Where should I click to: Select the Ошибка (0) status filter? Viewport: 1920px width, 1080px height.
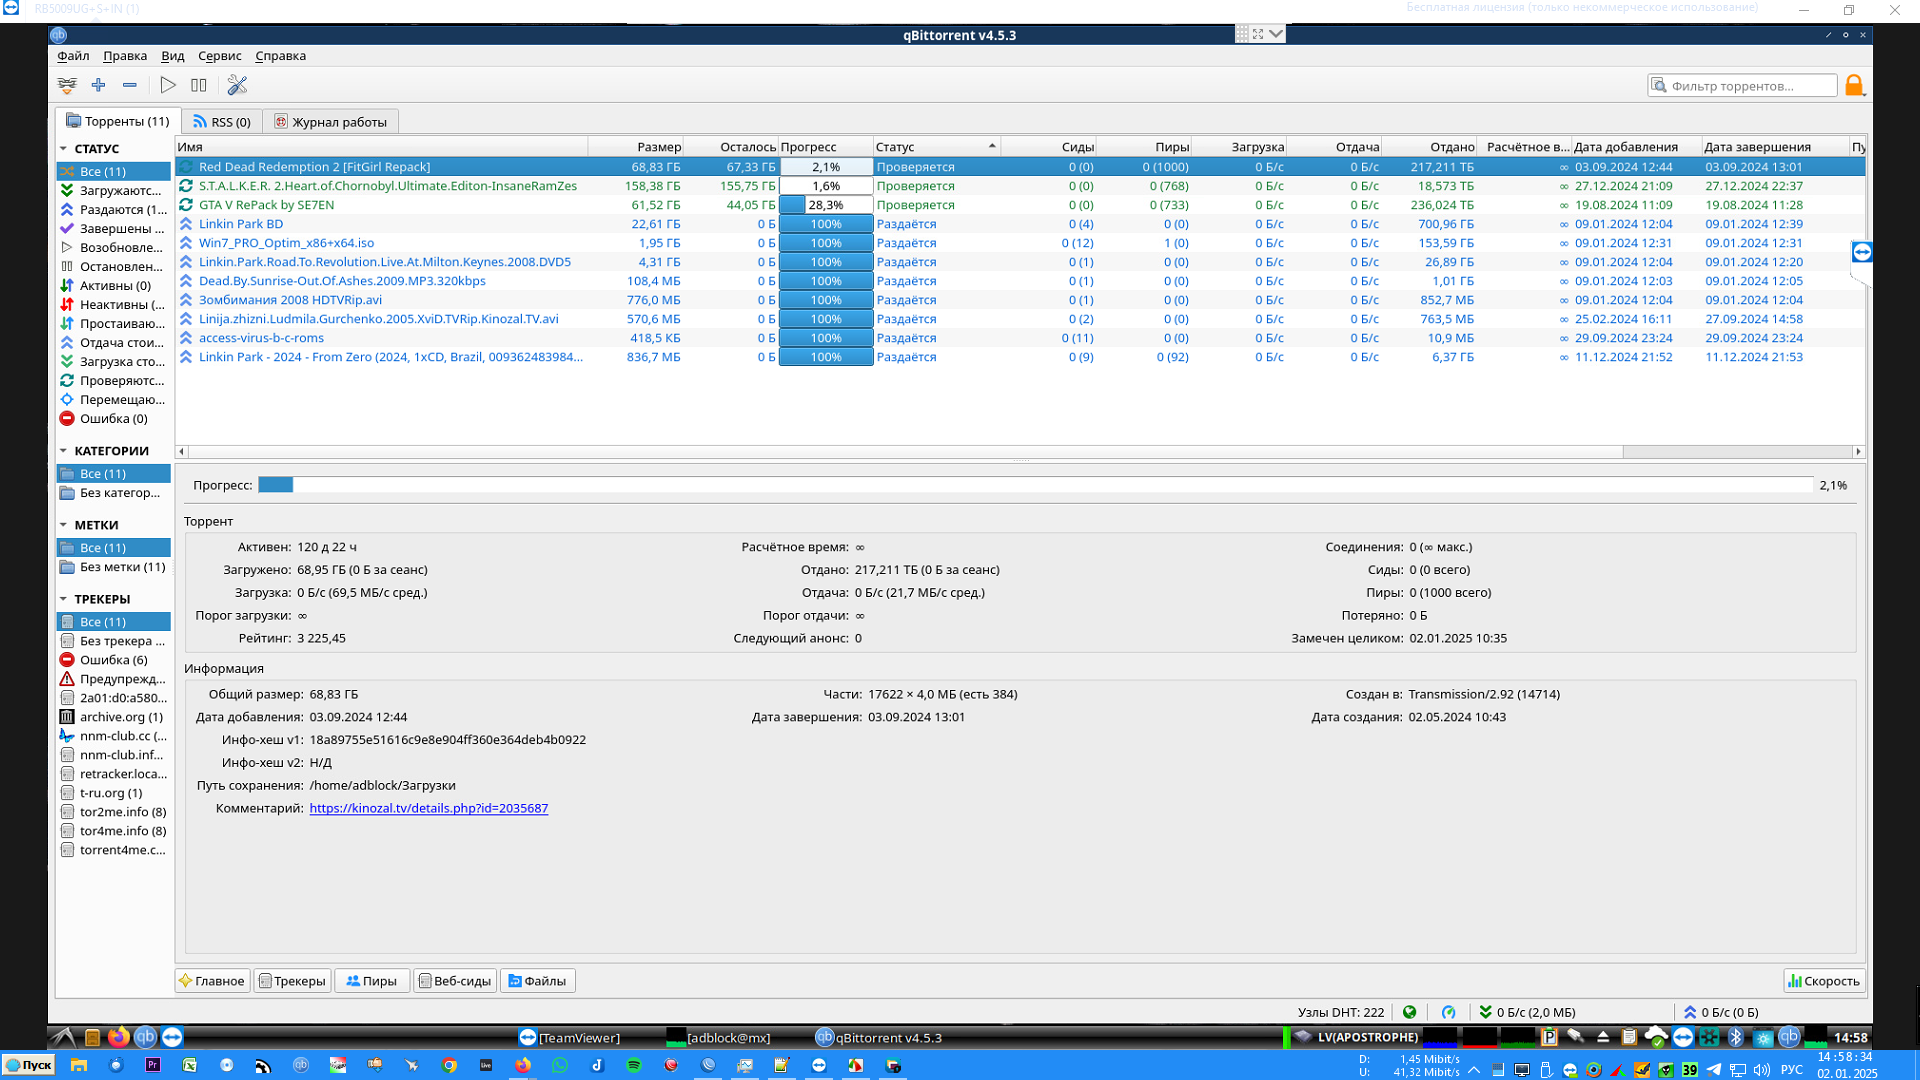(113, 419)
